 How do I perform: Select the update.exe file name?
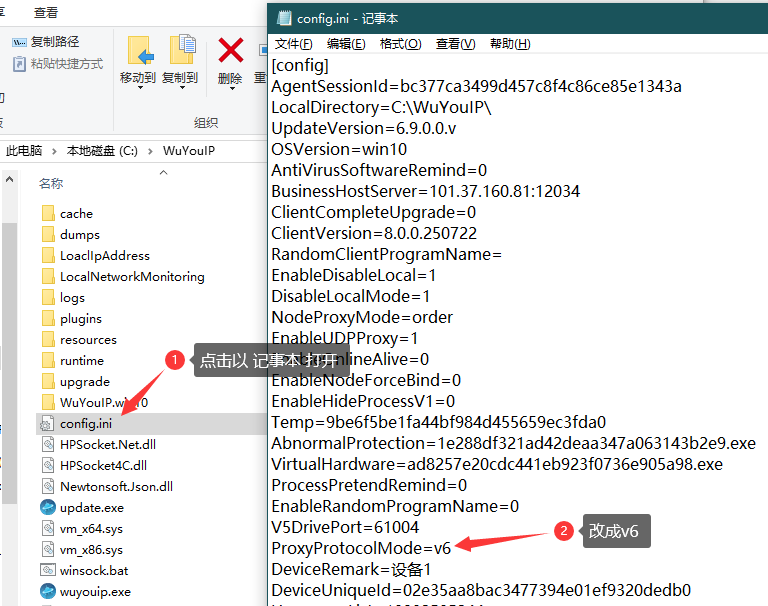[x=92, y=508]
